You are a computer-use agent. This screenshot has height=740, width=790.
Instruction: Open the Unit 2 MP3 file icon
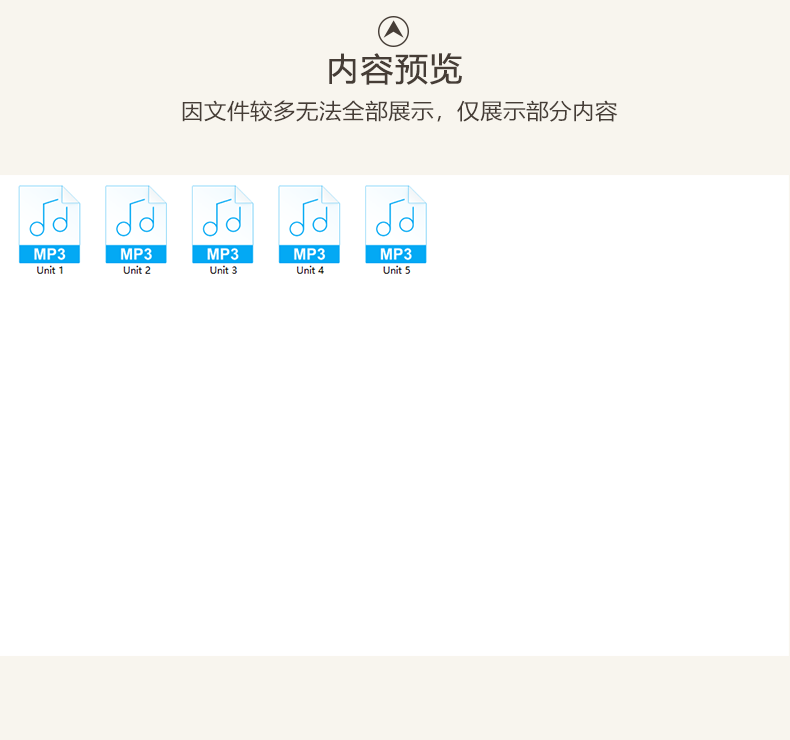click(x=136, y=224)
